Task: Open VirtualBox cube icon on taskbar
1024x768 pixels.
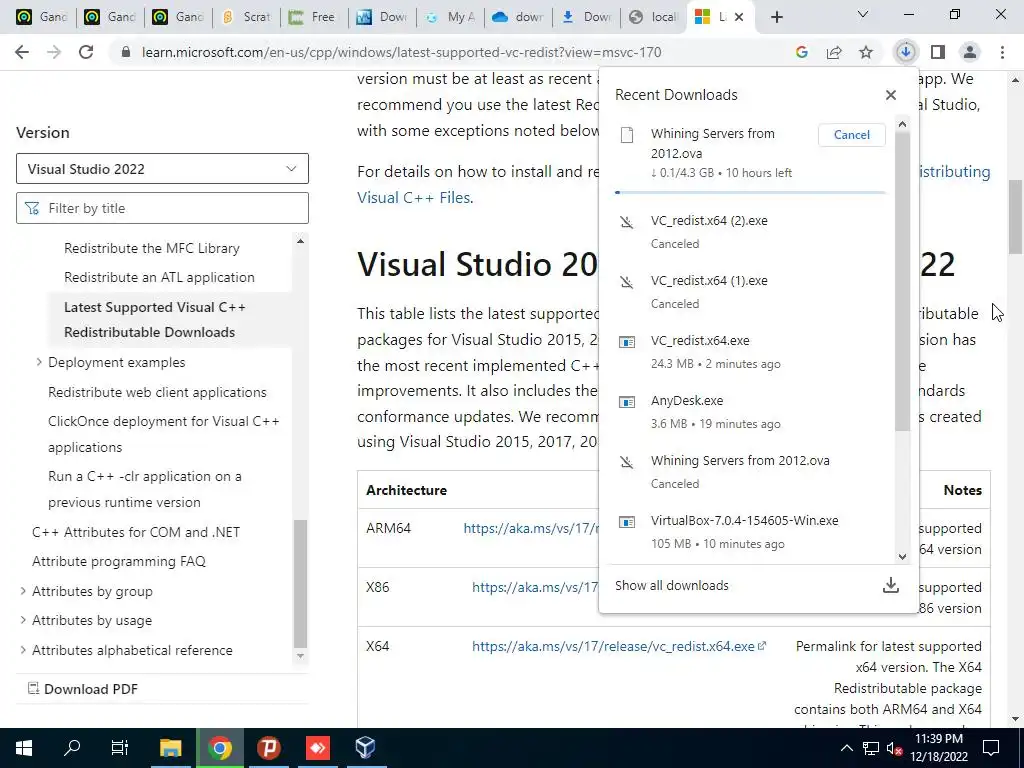Action: (365, 748)
